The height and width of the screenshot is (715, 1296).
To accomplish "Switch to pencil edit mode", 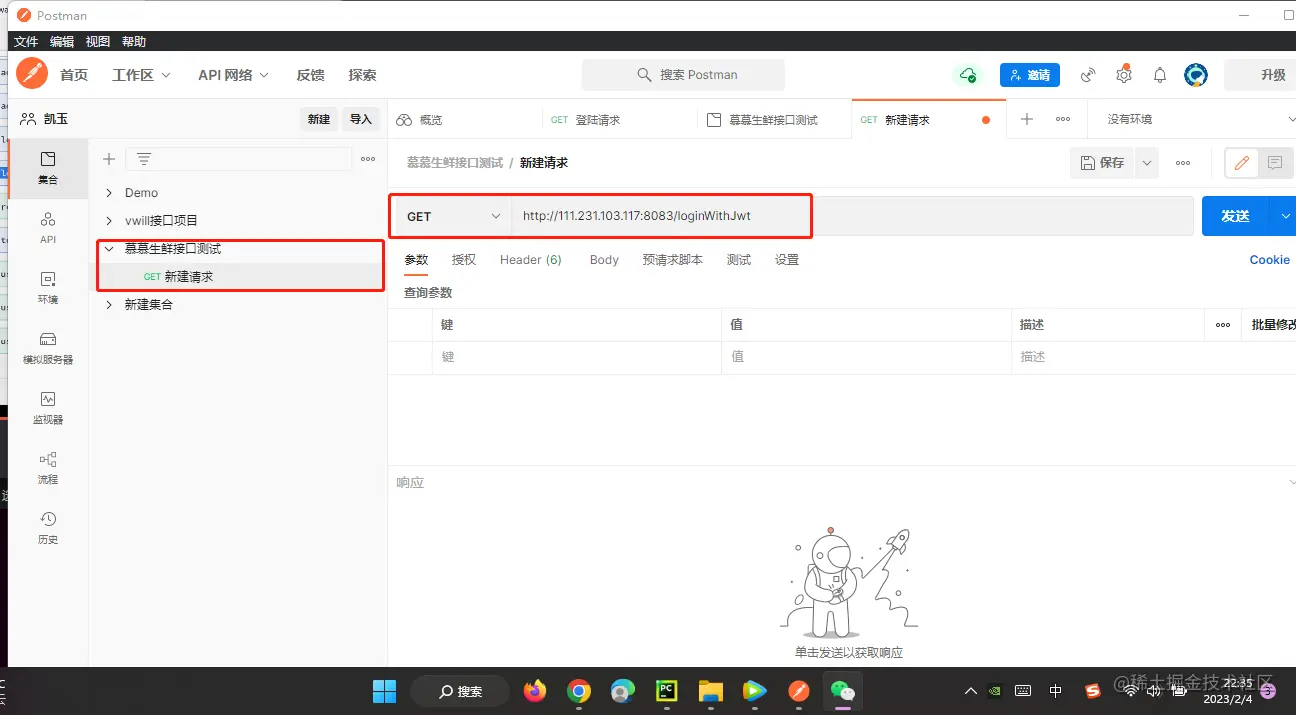I will coord(1242,163).
